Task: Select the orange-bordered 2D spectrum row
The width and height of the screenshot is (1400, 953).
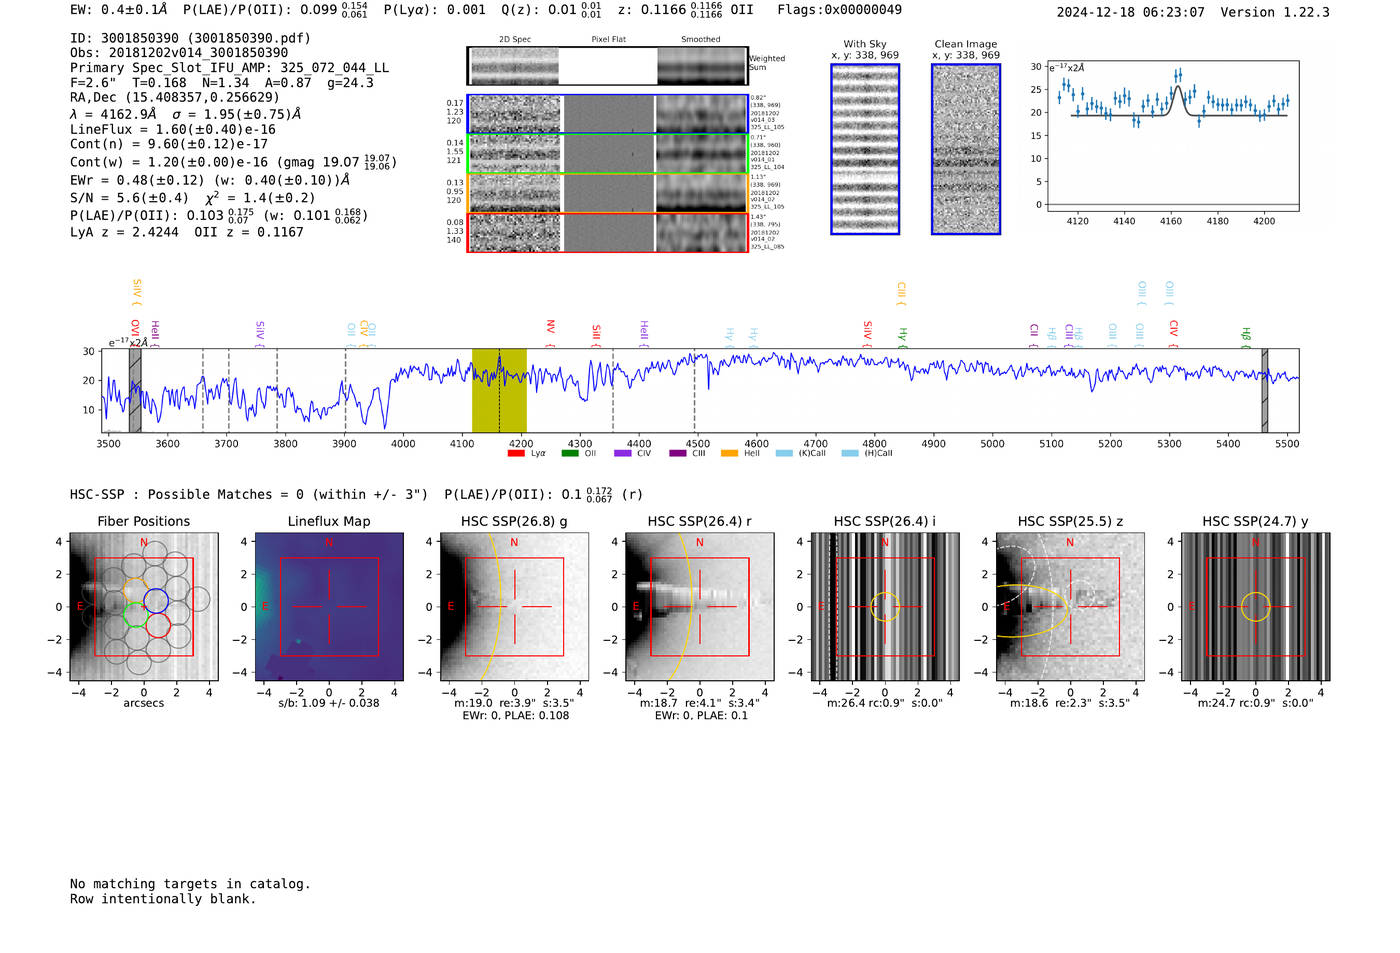Action: pyautogui.click(x=608, y=193)
